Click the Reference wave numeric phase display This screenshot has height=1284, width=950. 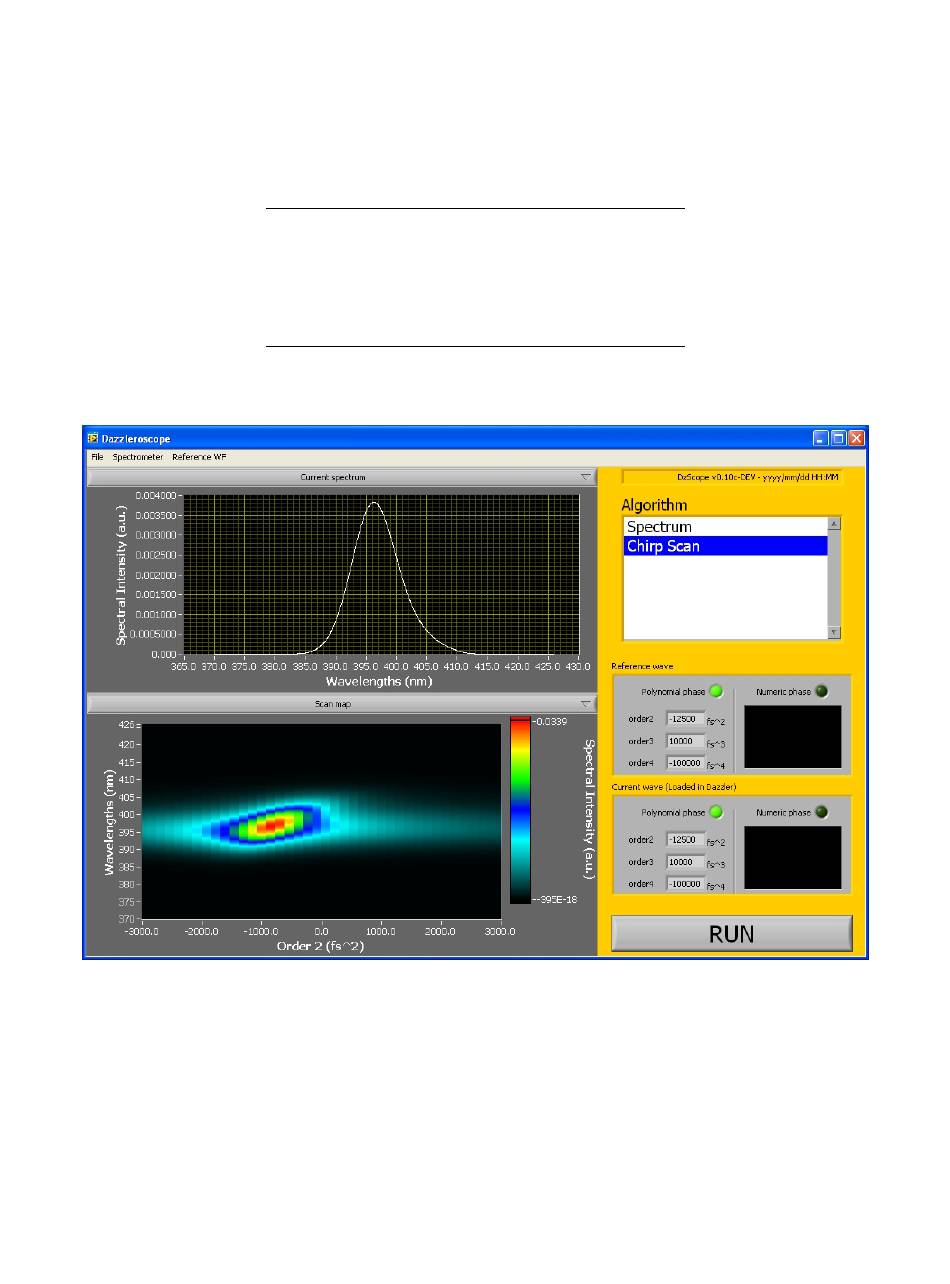click(793, 737)
